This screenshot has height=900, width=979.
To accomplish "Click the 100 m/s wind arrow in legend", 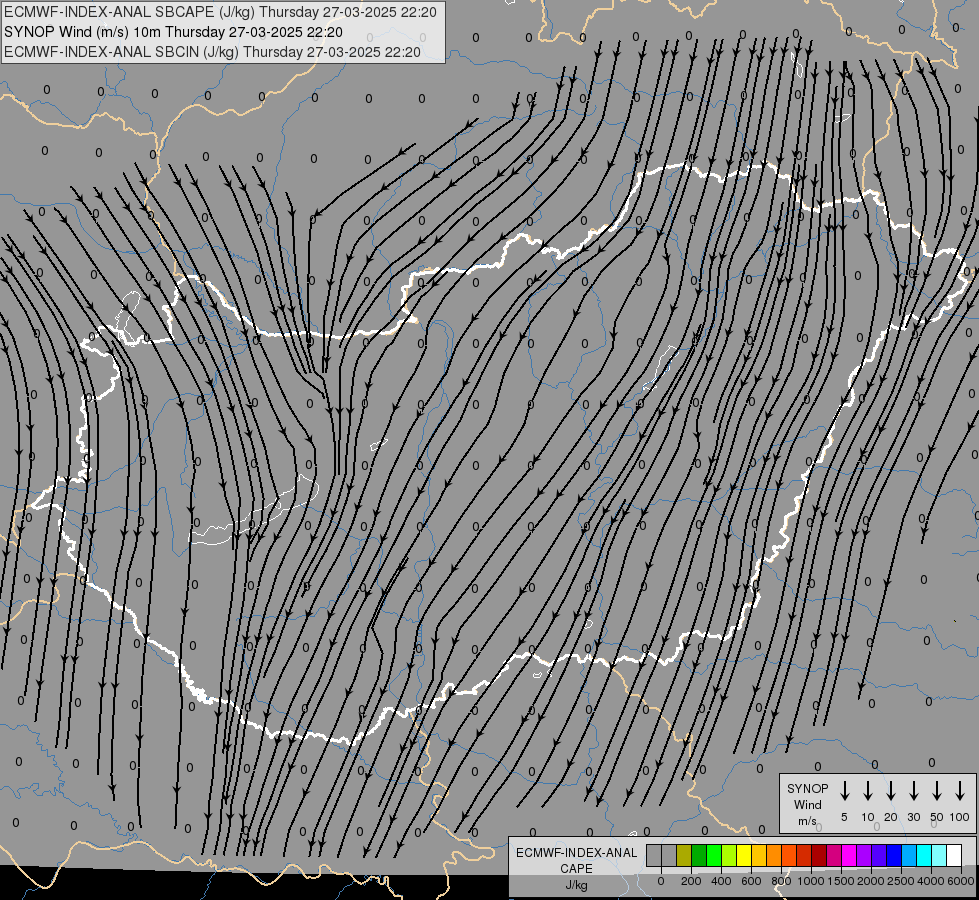I will click(960, 791).
